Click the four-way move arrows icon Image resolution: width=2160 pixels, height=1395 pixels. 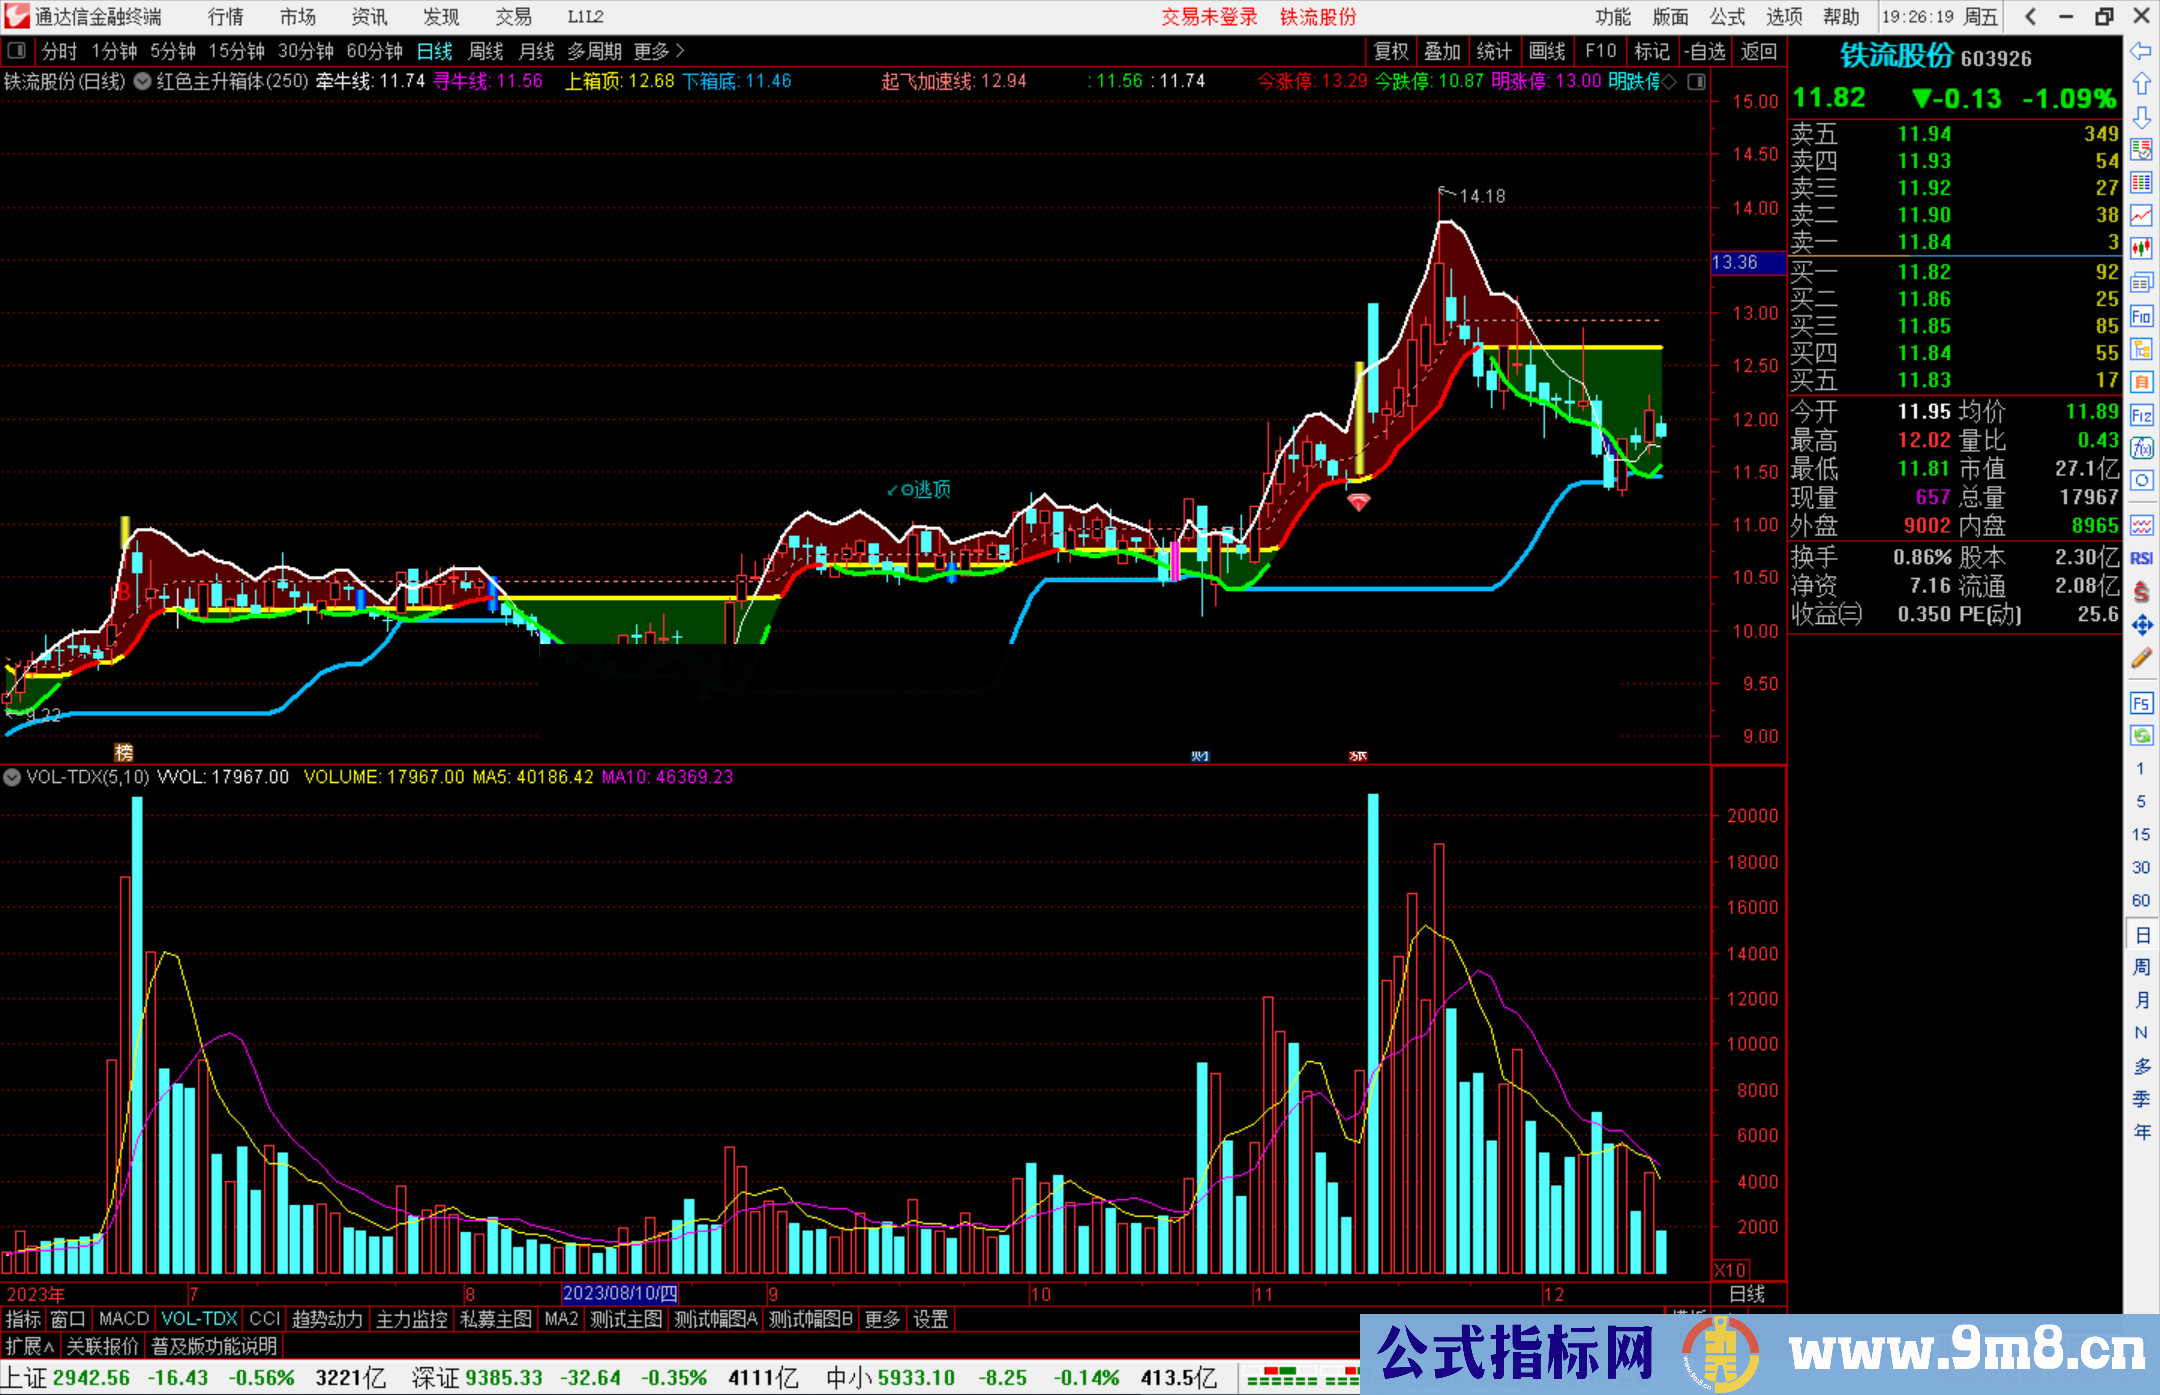tap(2141, 625)
